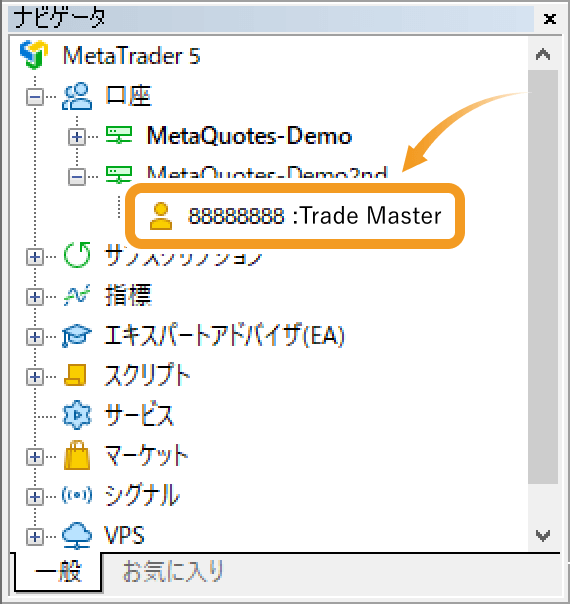Click the scrollbar up arrow
Viewport: 570px width, 604px height.
[x=543, y=54]
